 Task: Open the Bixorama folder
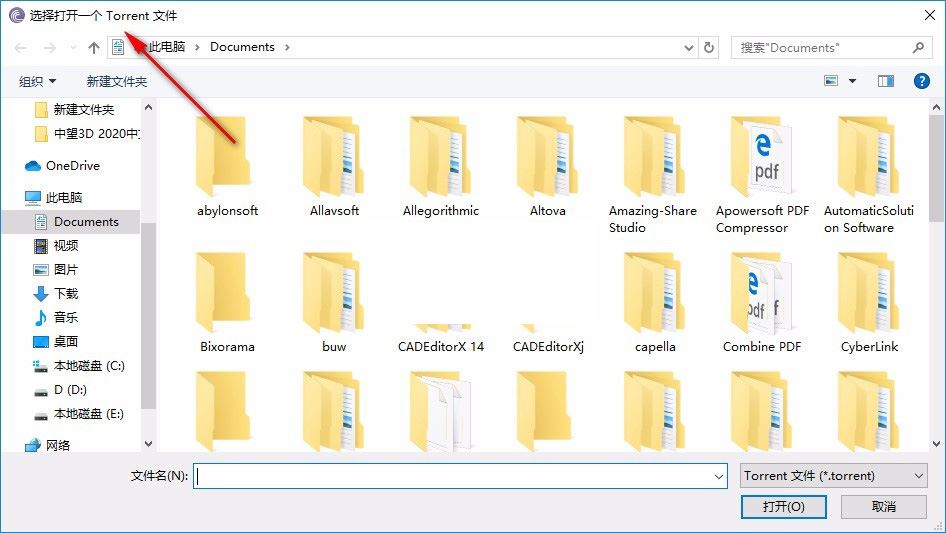[227, 302]
